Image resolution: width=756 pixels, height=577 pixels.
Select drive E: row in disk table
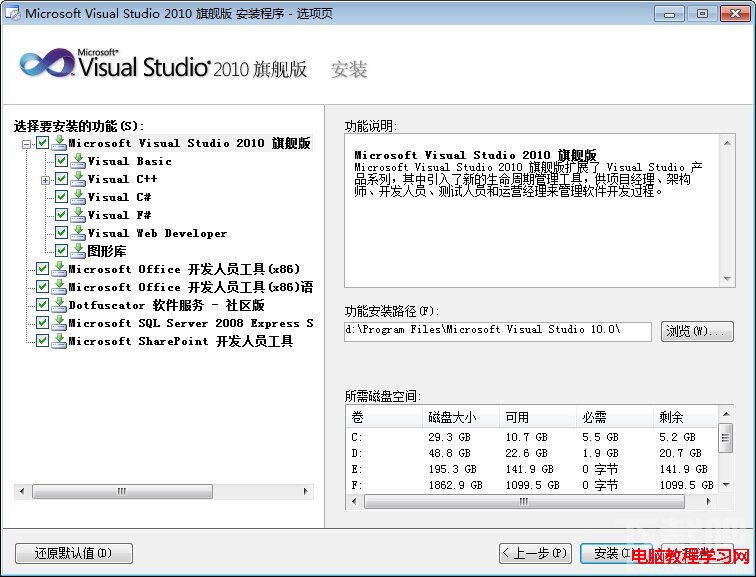[532, 469]
